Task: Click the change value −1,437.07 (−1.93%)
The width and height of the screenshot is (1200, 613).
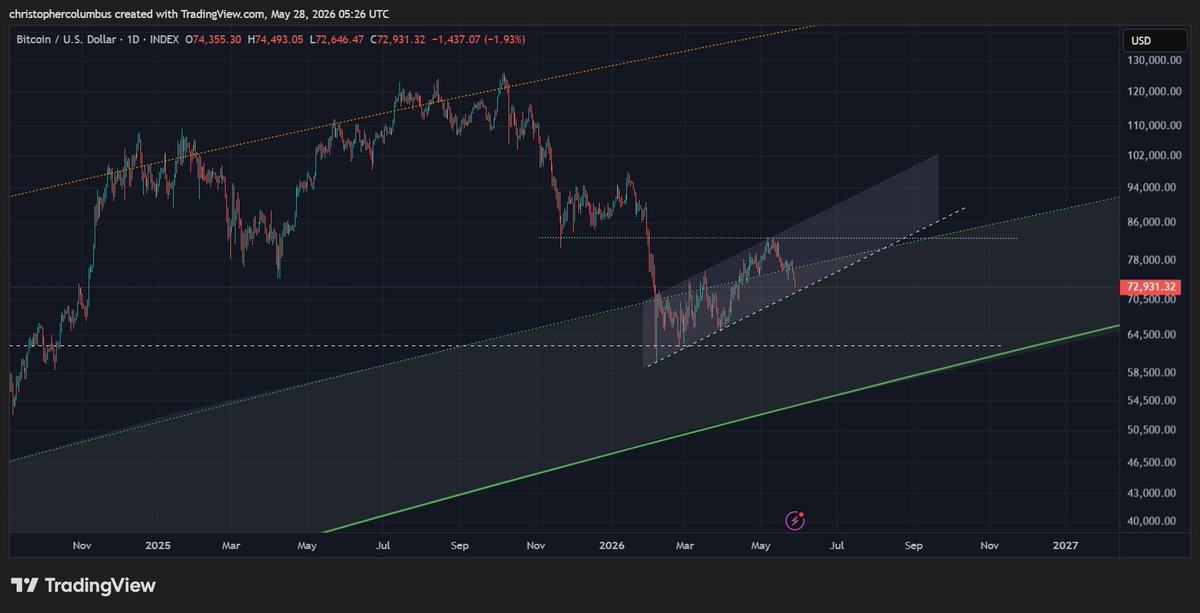Action: coord(478,39)
